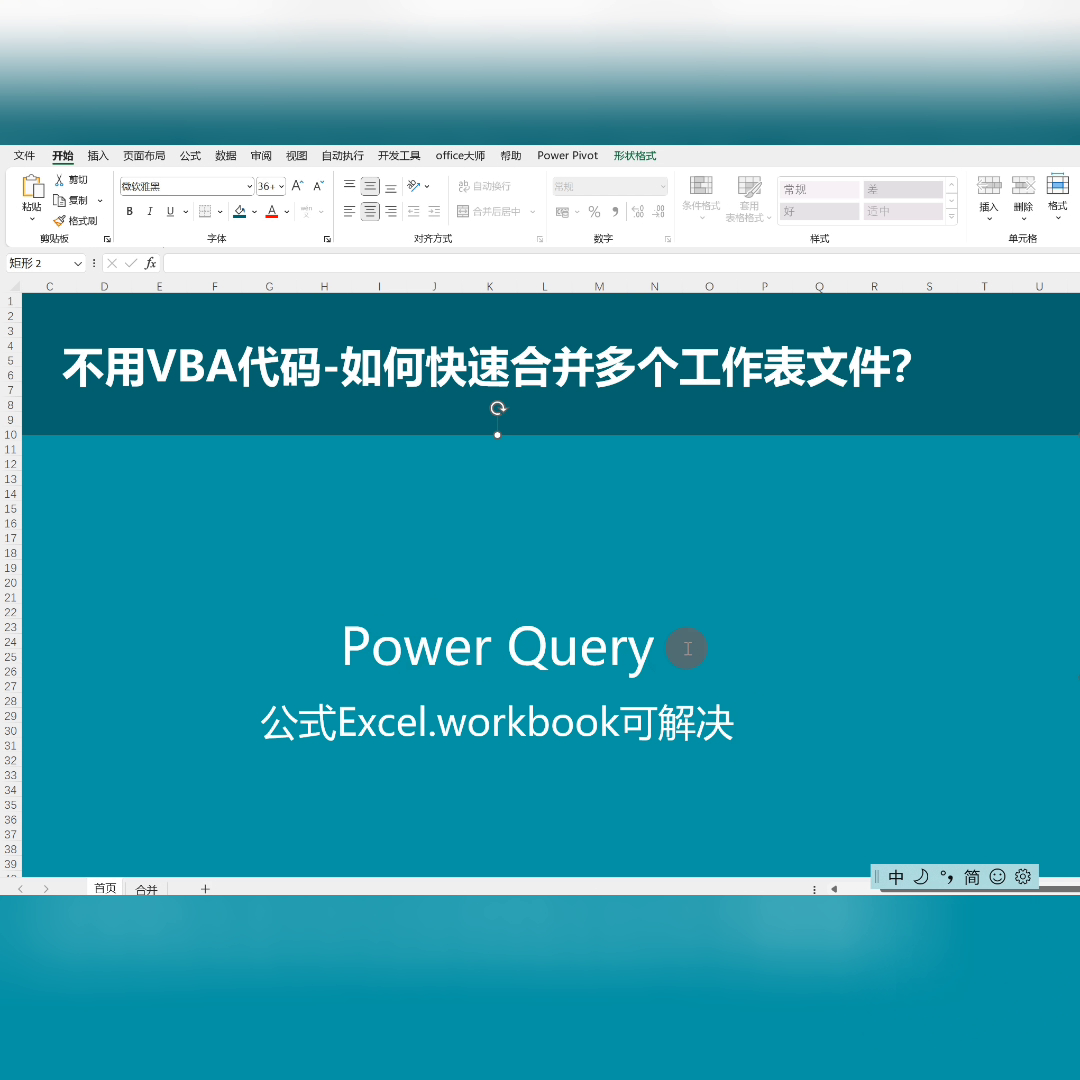Expand the borders options arrow
This screenshot has height=1080, width=1080.
(220, 212)
